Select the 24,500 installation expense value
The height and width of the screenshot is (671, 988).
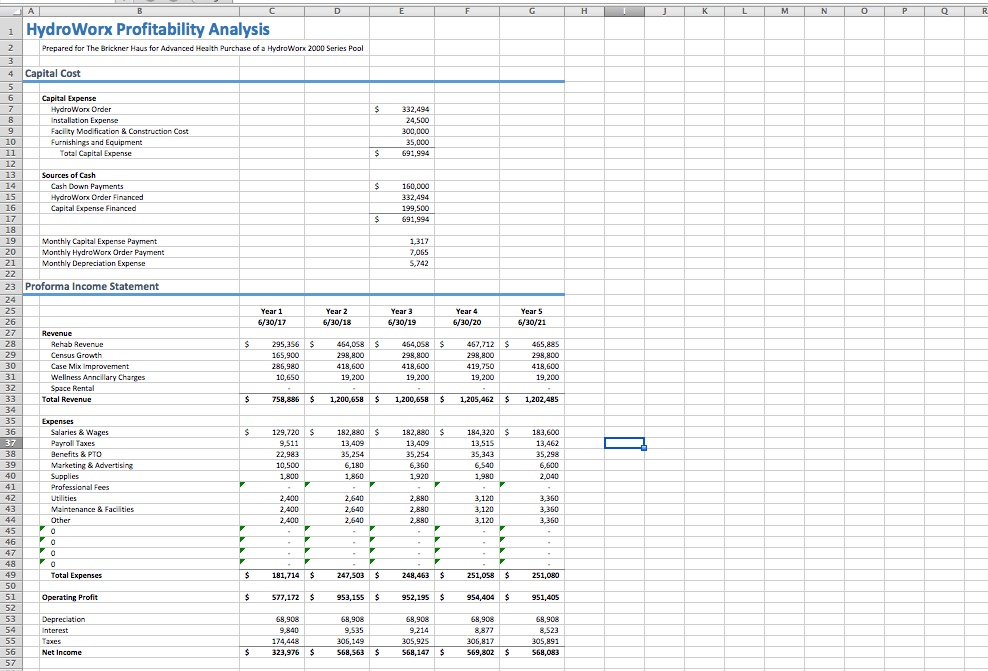tap(417, 120)
